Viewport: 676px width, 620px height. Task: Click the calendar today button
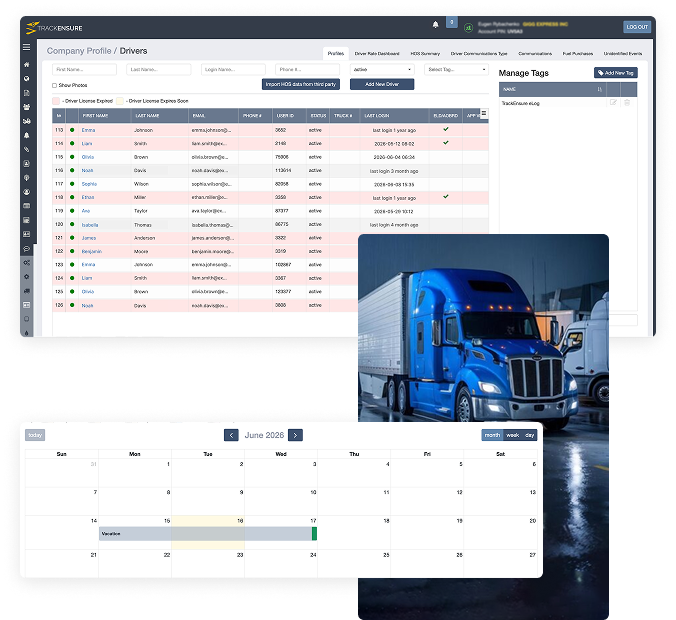35,435
